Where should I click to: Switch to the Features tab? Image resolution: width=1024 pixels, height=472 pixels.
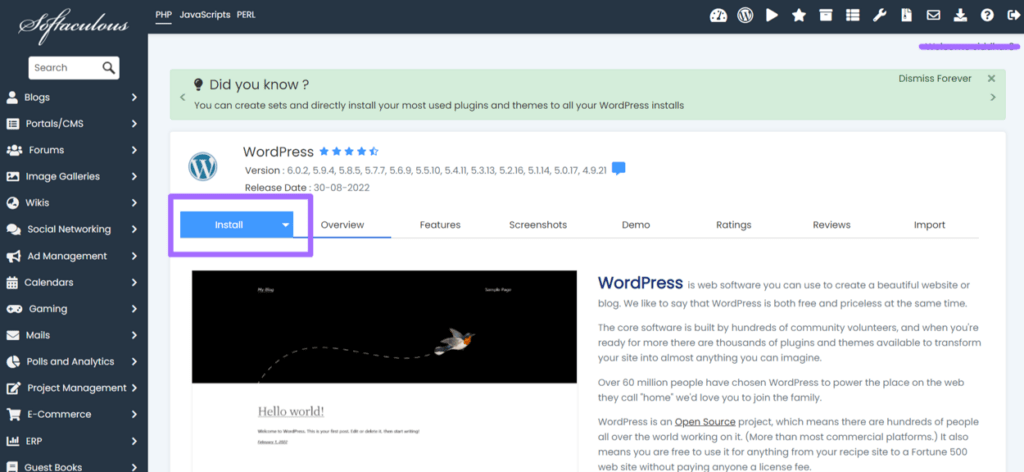tap(440, 225)
